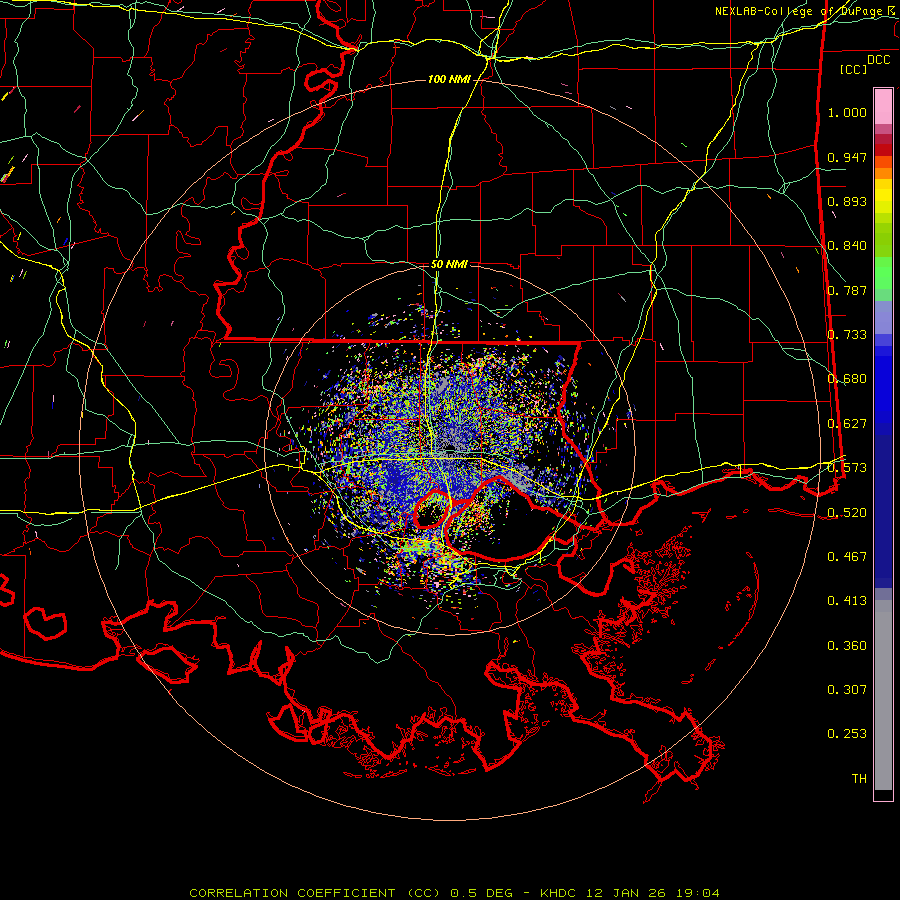The image size is (900, 900).
Task: Click the NEXLAB-College of DuPage credit text
Action: [x=806, y=11]
